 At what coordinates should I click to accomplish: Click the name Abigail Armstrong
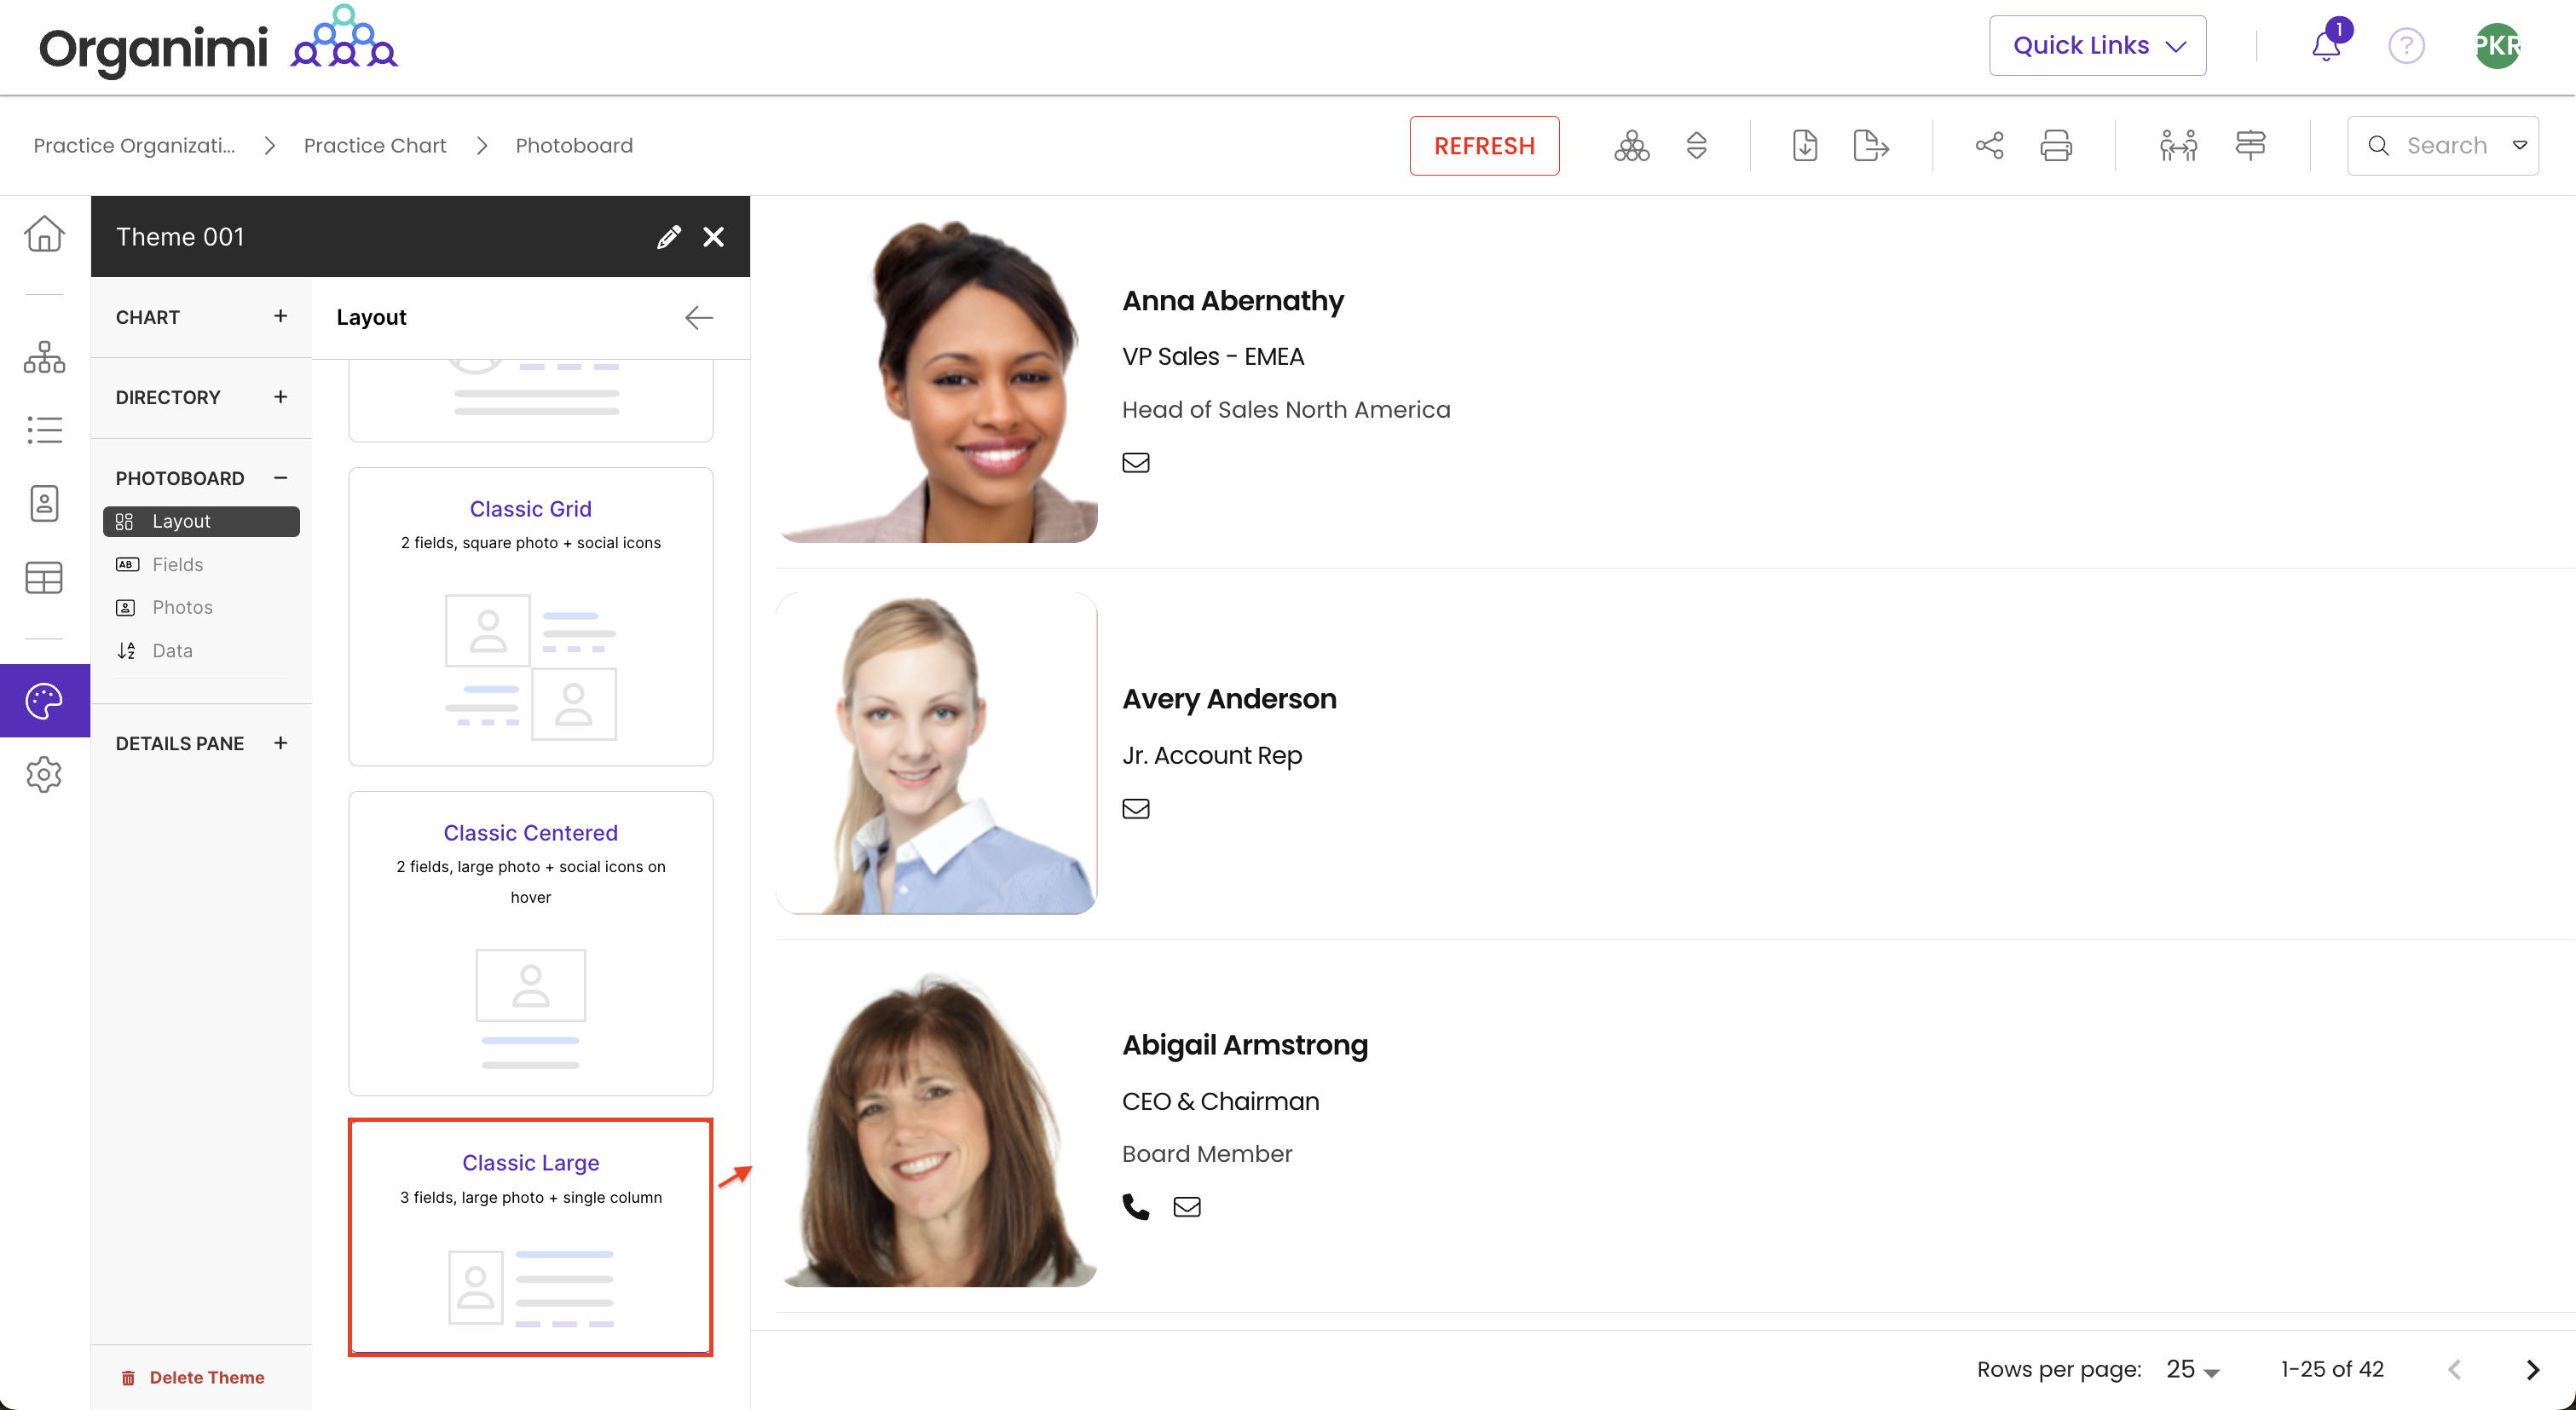(x=1244, y=1045)
